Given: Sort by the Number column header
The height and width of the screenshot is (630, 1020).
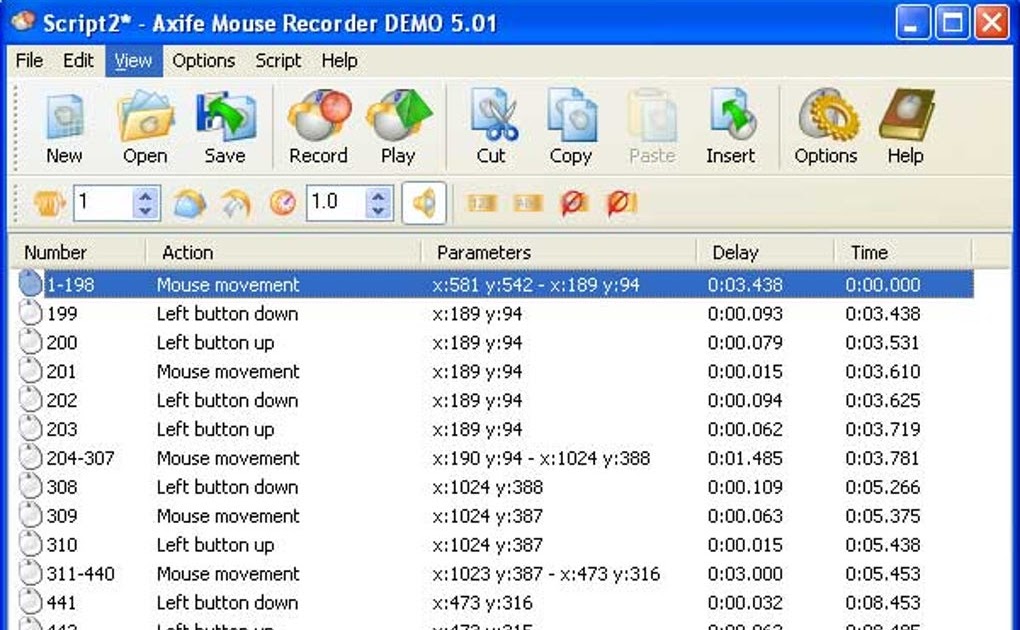Looking at the screenshot, I should (78, 252).
